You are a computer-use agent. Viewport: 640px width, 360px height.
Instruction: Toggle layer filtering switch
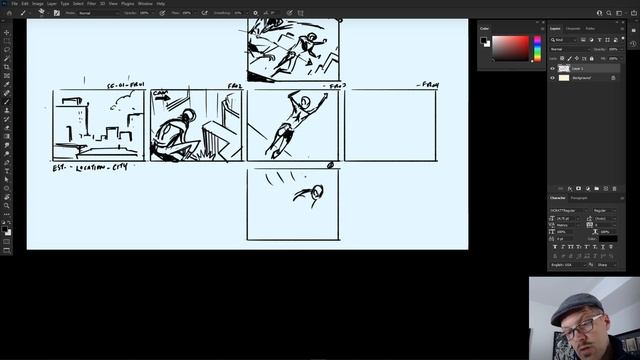point(623,39)
